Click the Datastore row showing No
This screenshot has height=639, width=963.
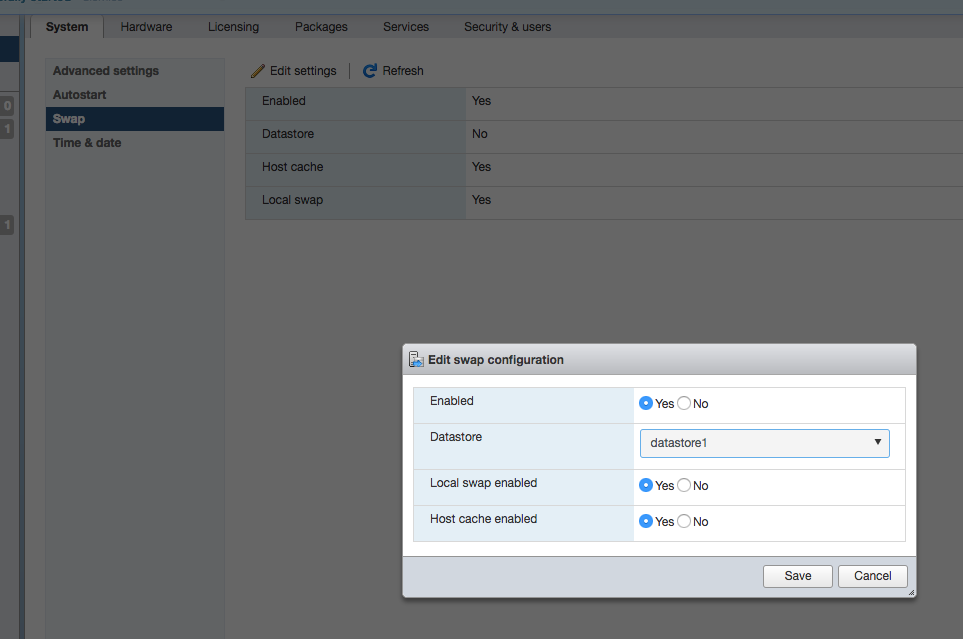[x=604, y=137]
